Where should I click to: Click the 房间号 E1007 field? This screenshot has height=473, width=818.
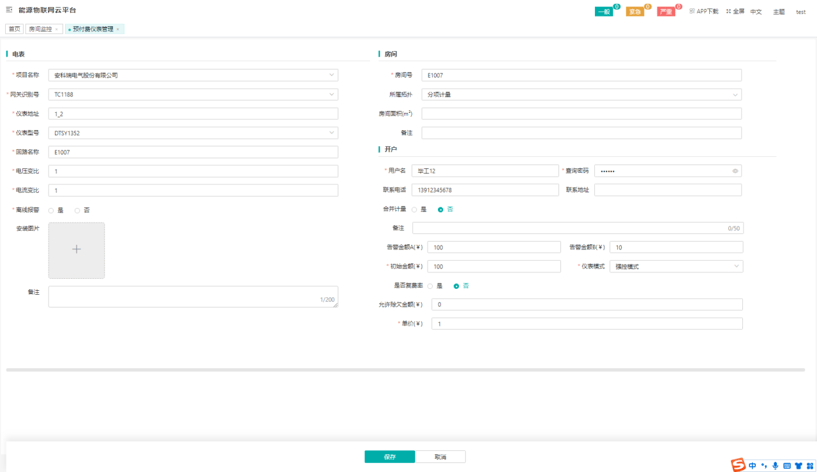tap(581, 75)
